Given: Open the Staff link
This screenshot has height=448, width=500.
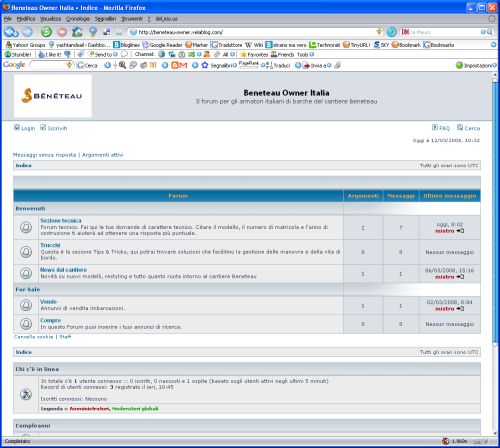Looking at the screenshot, I should 65,337.
